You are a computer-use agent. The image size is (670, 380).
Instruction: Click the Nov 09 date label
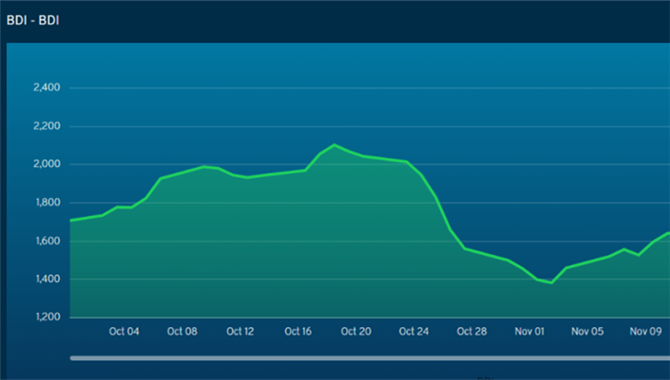646,331
